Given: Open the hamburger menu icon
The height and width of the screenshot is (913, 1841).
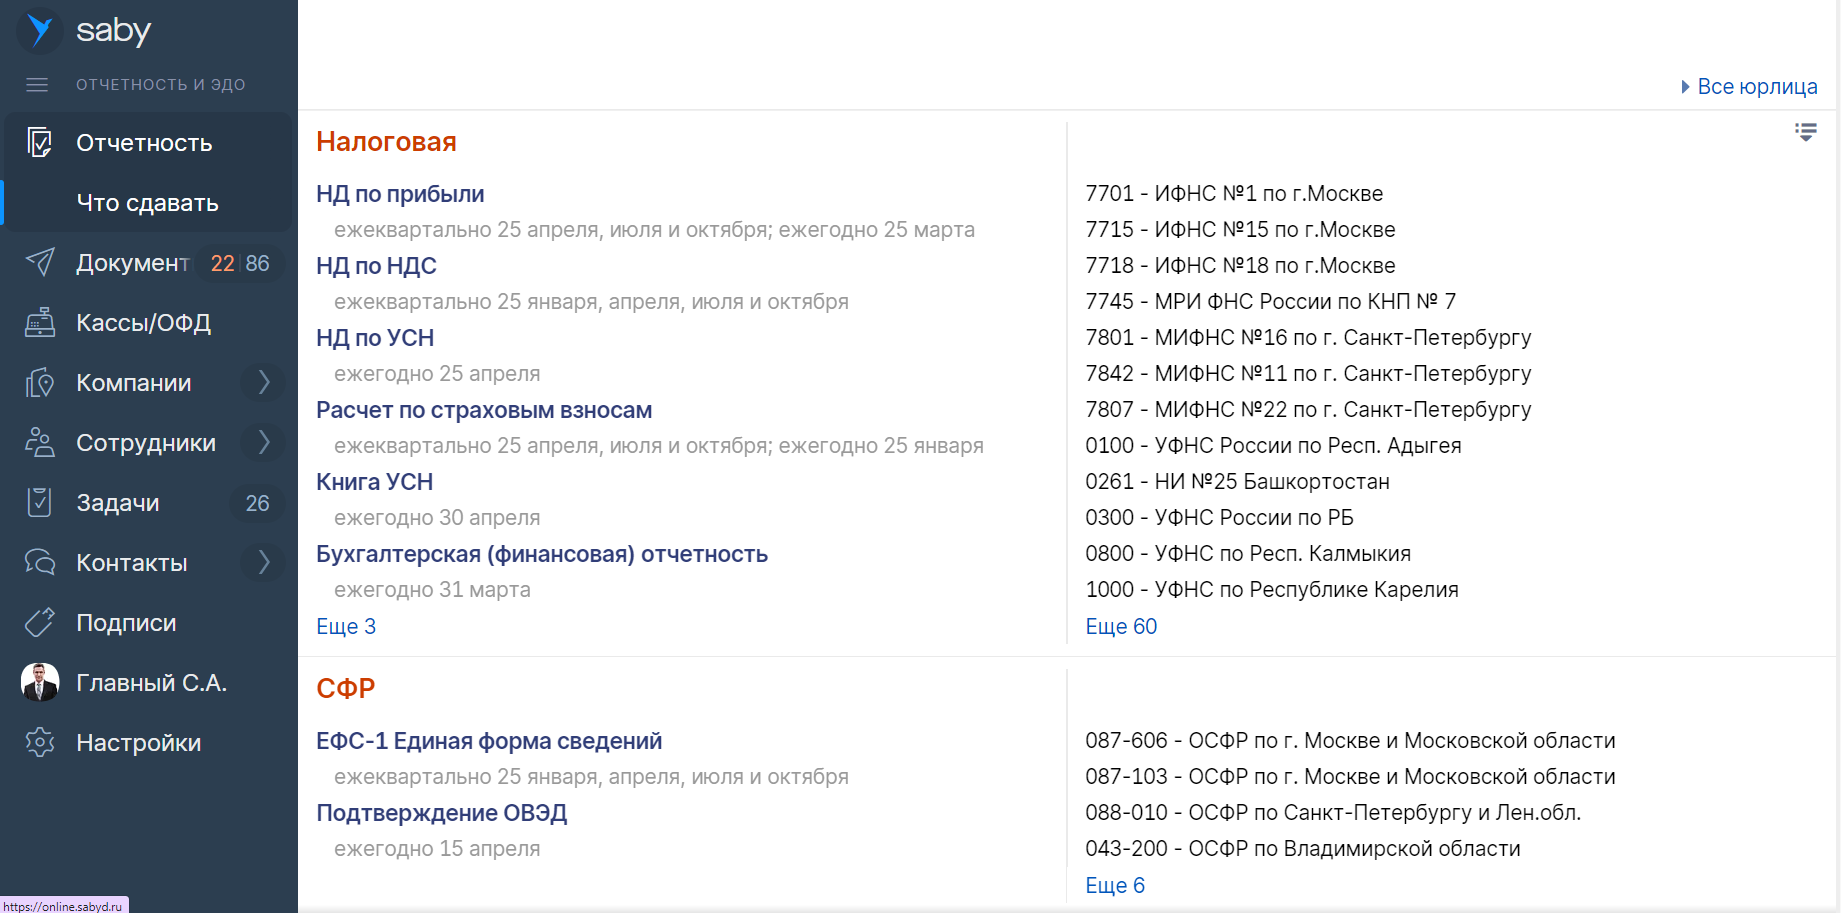Looking at the screenshot, I should [x=37, y=85].
